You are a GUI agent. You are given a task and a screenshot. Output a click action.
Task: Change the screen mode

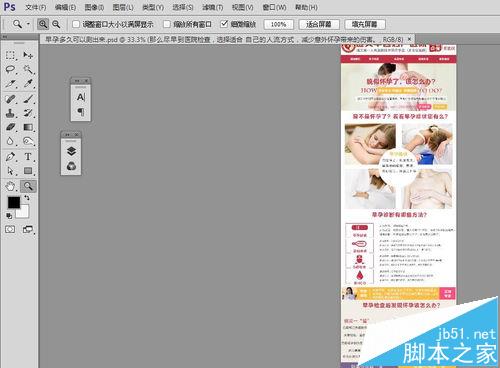pyautogui.click(x=28, y=229)
